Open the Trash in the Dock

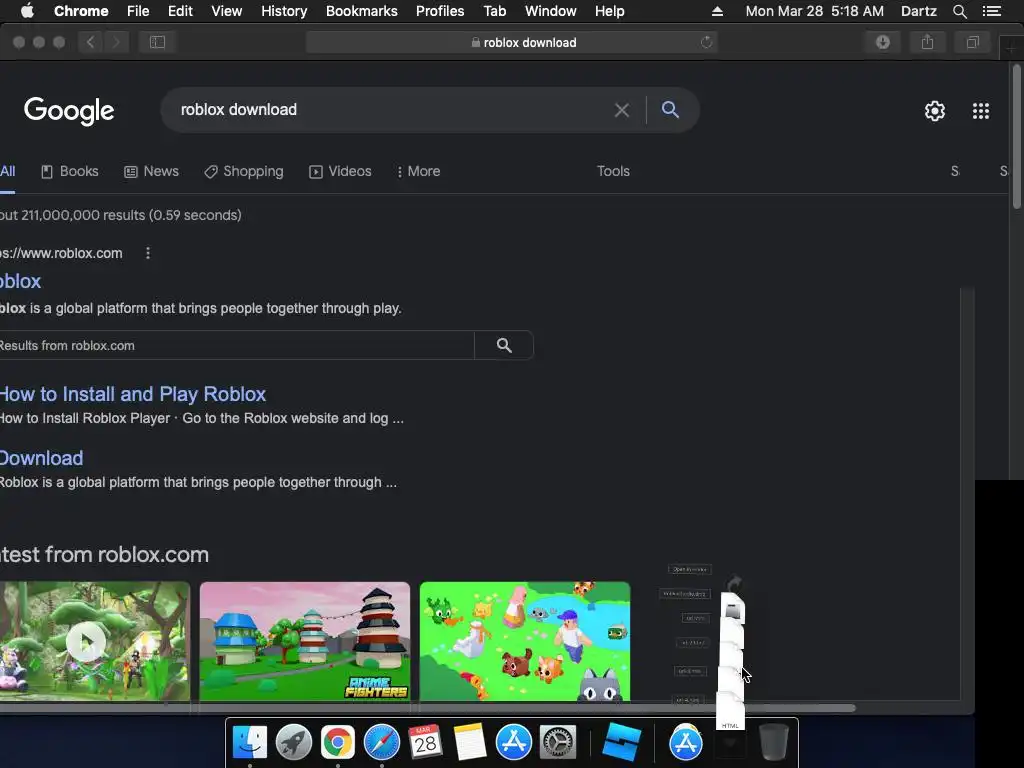tap(774, 743)
